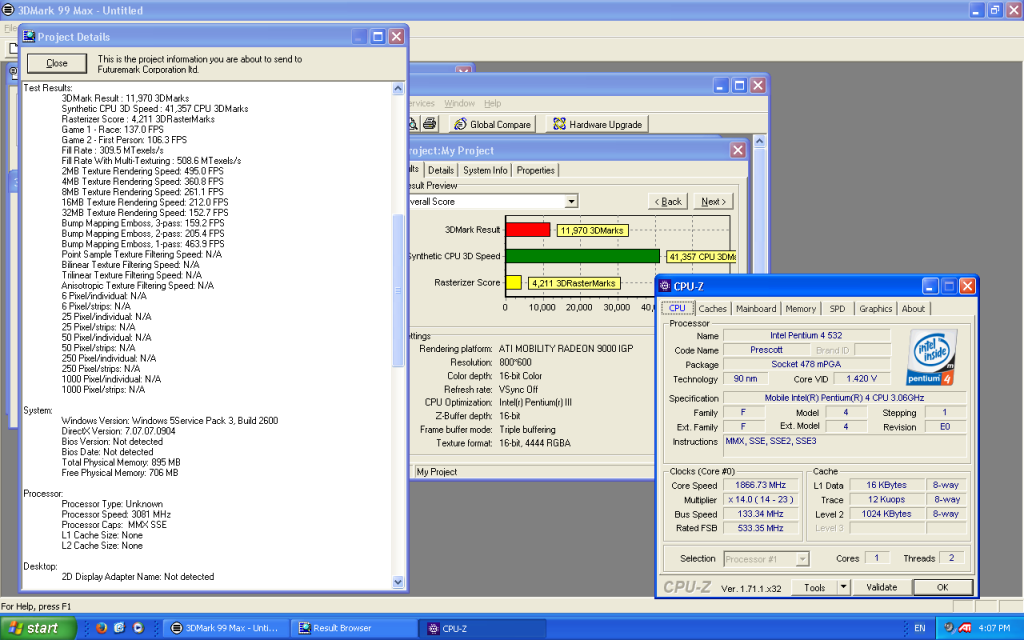1024x640 pixels.
Task: Click Global Compare button
Action: coord(493,124)
